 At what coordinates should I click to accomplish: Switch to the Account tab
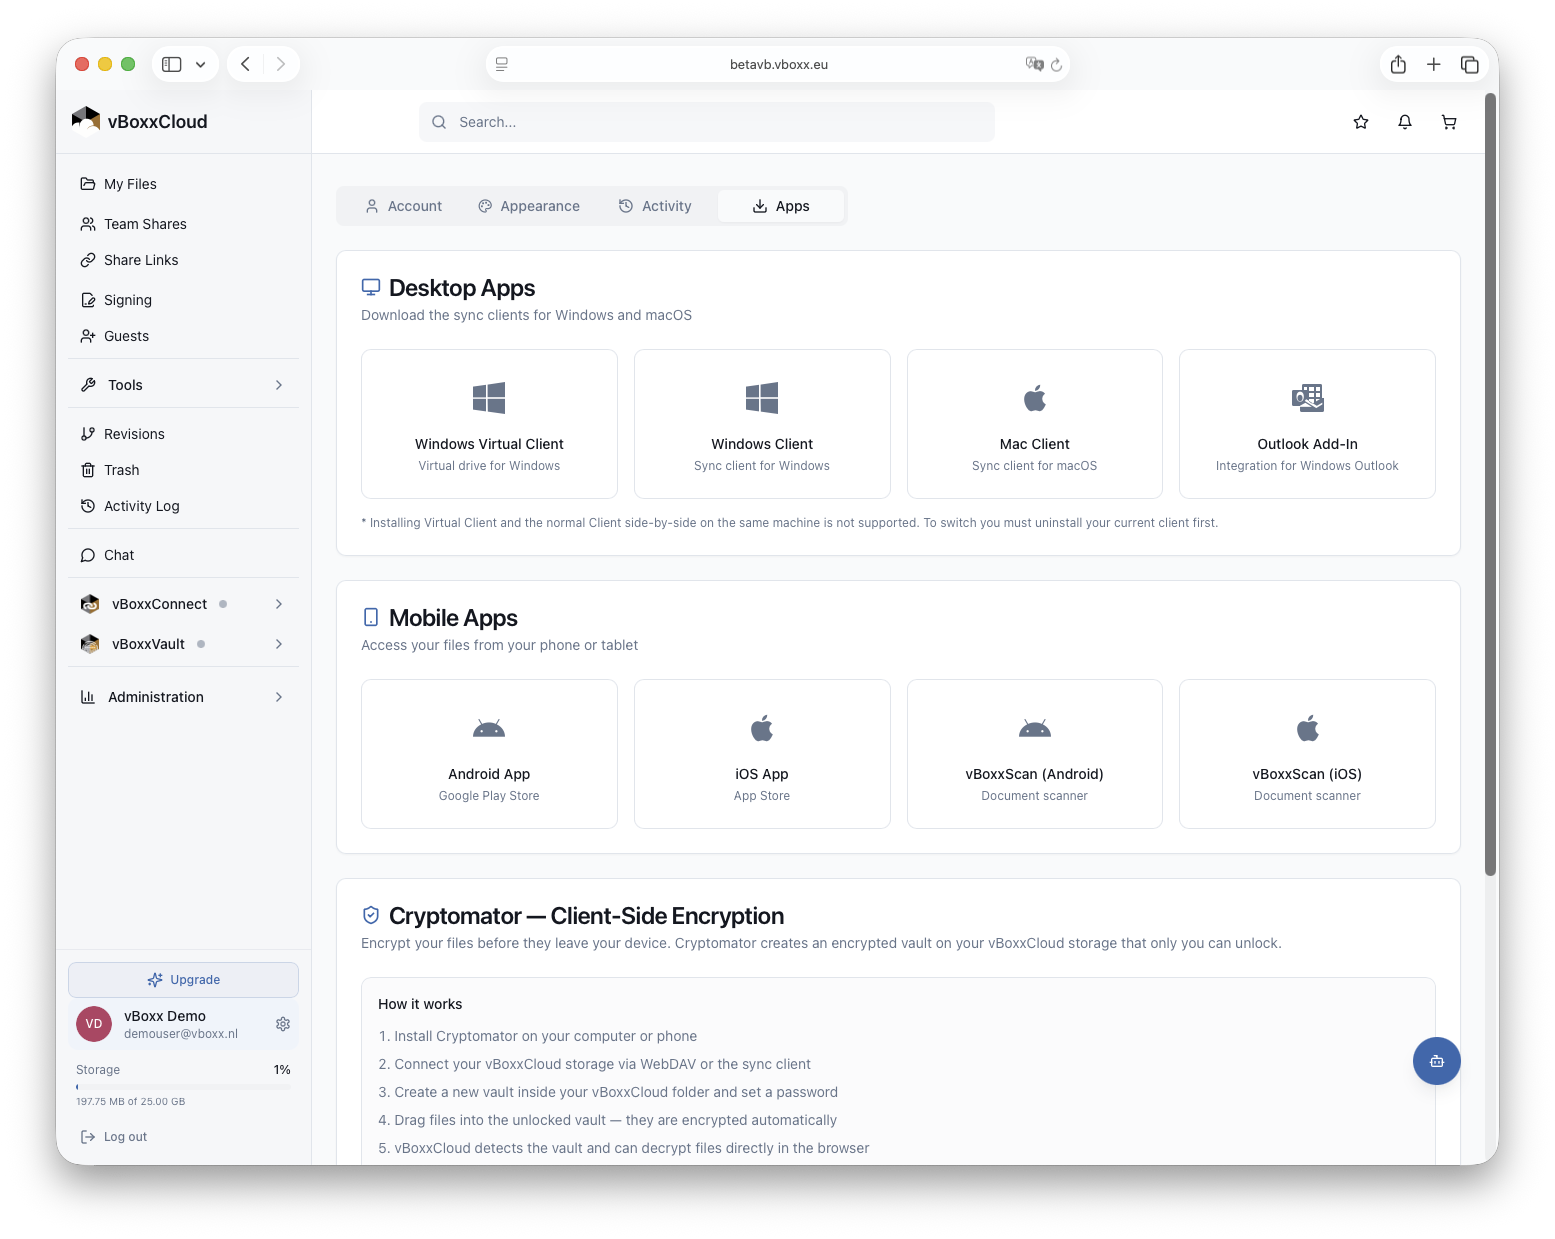[403, 206]
